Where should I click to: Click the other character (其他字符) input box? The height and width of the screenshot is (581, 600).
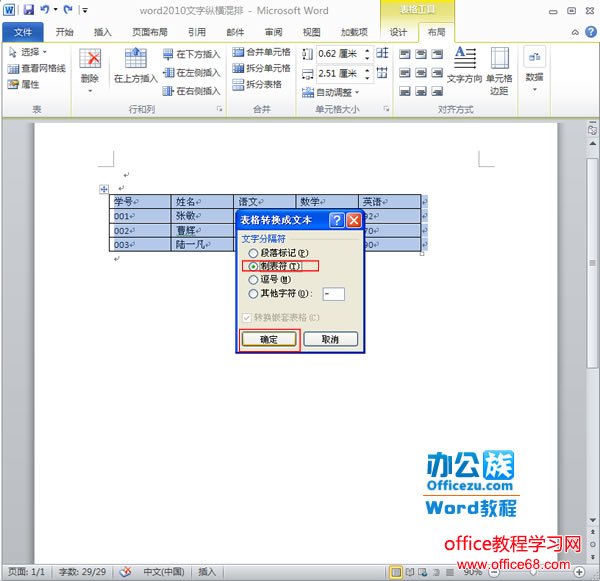(x=334, y=294)
